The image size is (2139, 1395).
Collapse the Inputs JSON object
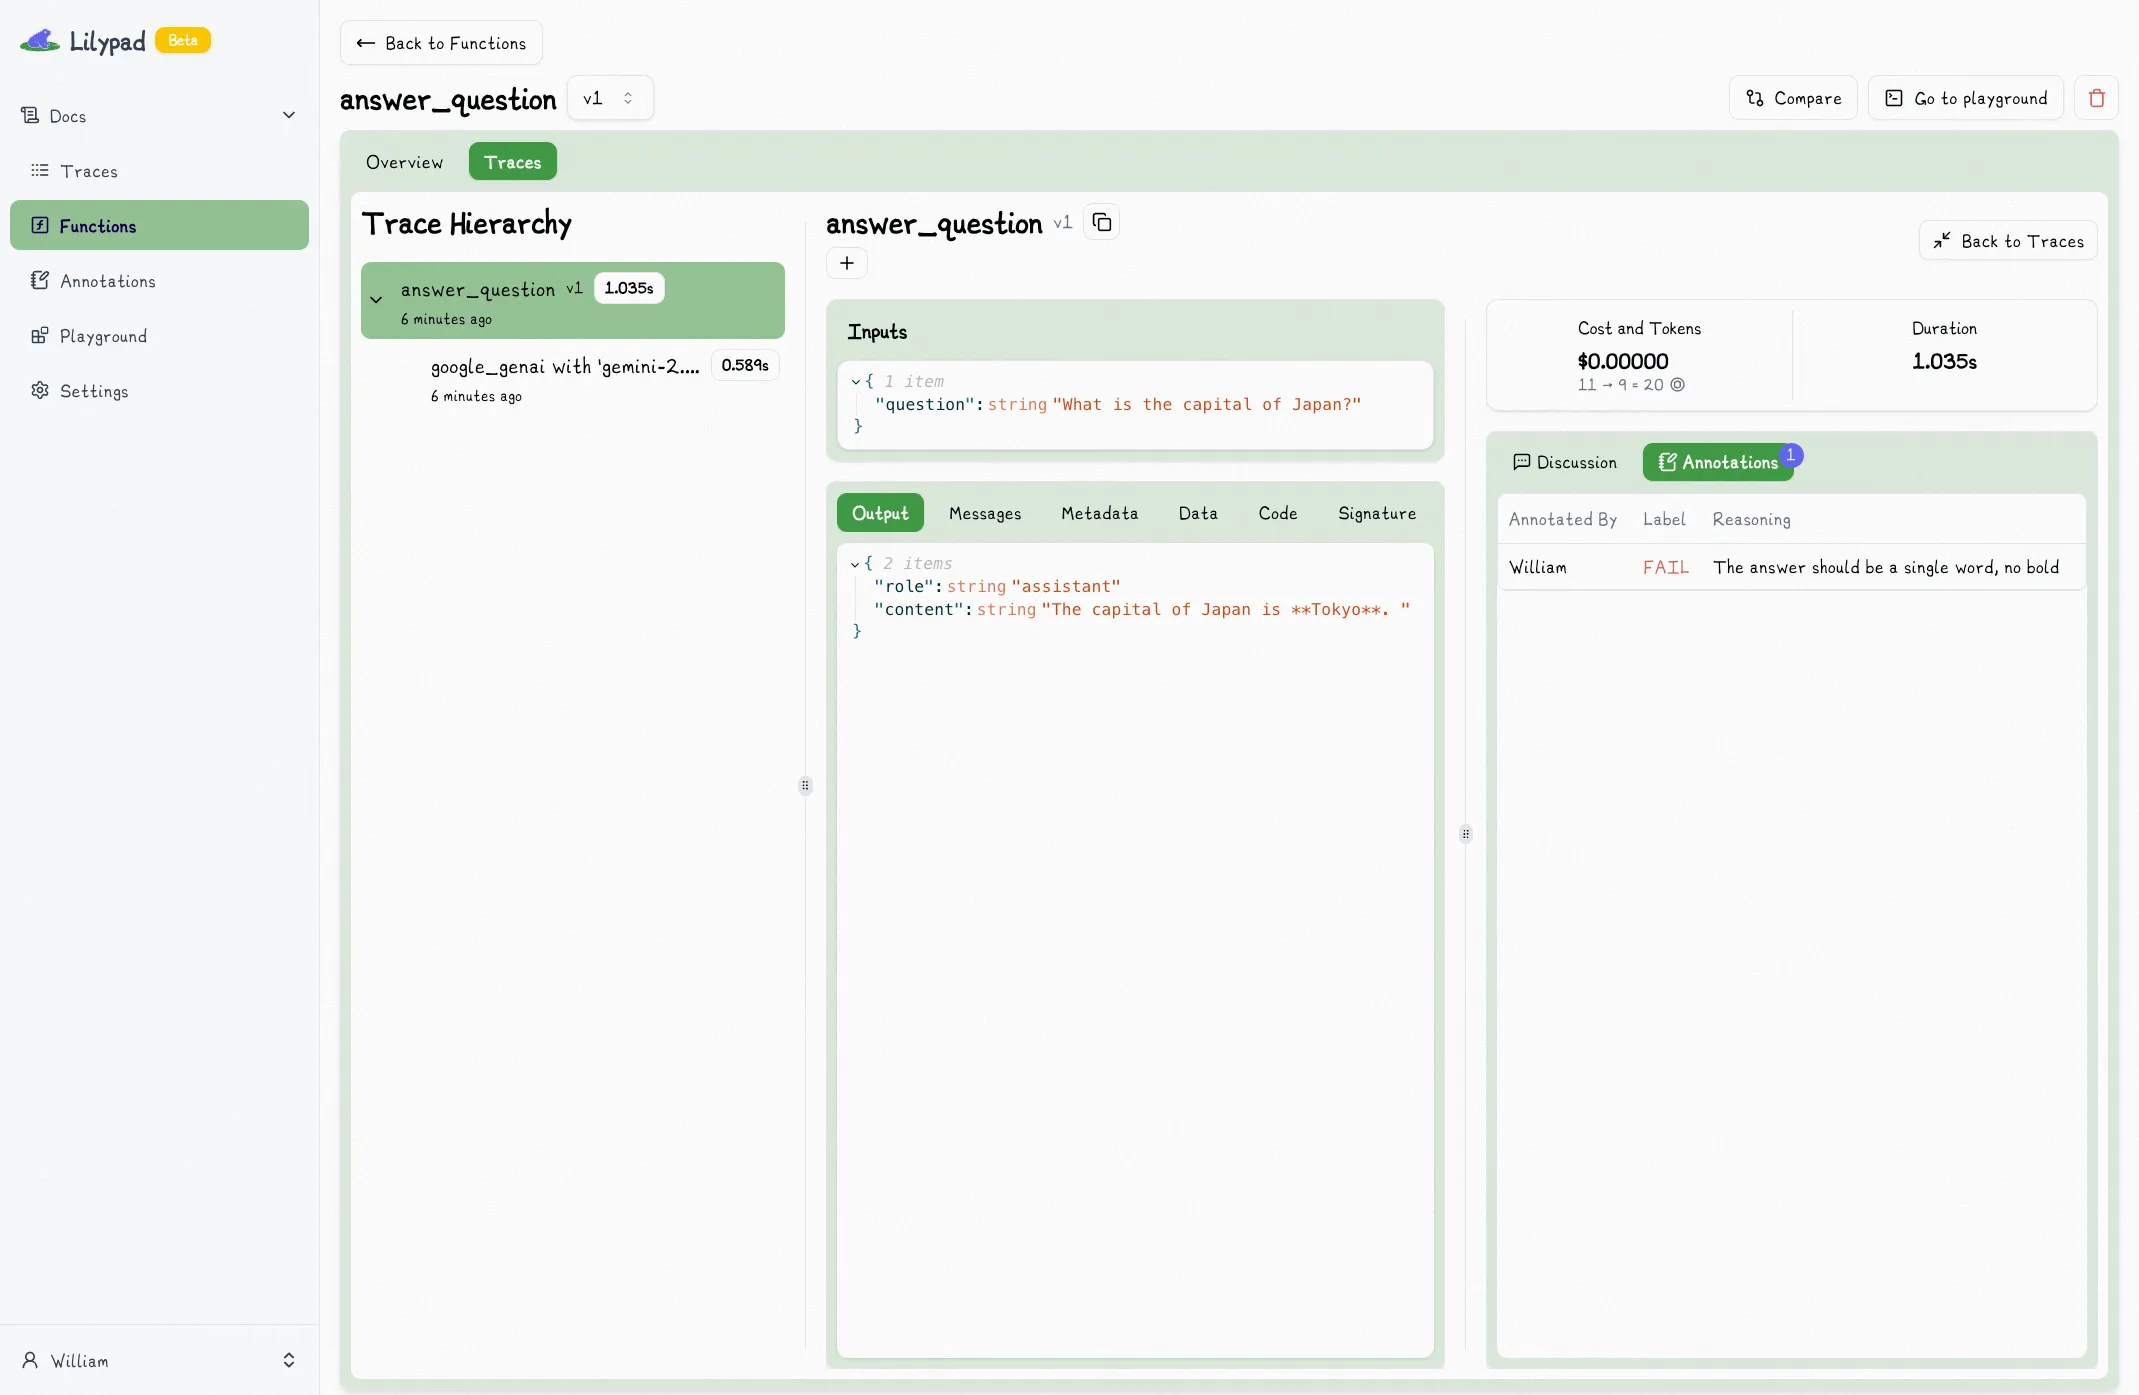(856, 381)
